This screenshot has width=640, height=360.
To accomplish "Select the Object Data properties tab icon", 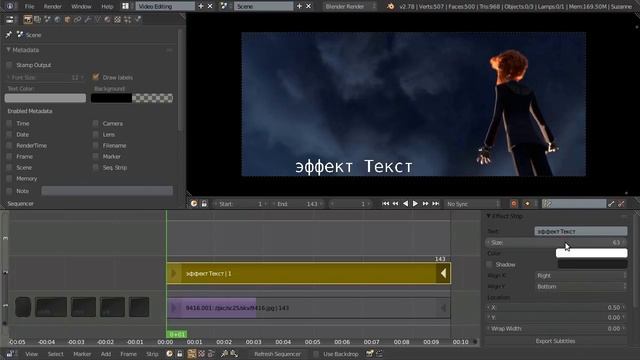I will tap(98, 19).
